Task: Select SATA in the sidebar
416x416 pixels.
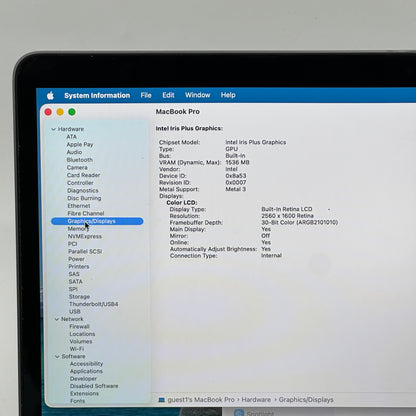Action: 76,281
